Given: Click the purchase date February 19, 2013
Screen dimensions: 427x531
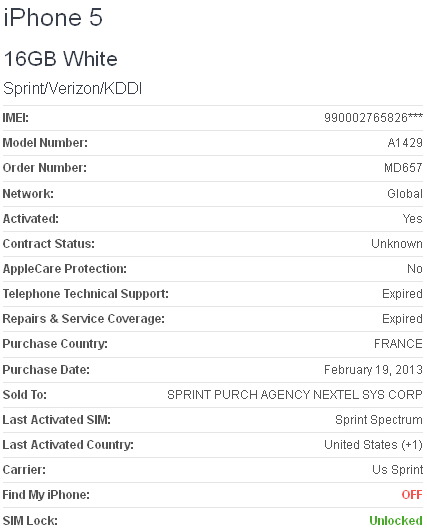Looking at the screenshot, I should 373,369.
